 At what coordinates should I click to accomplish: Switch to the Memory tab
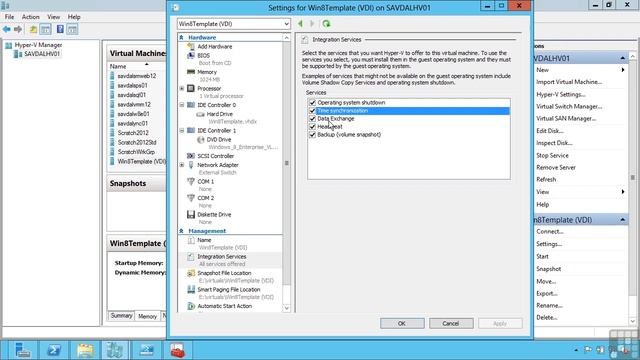147,316
